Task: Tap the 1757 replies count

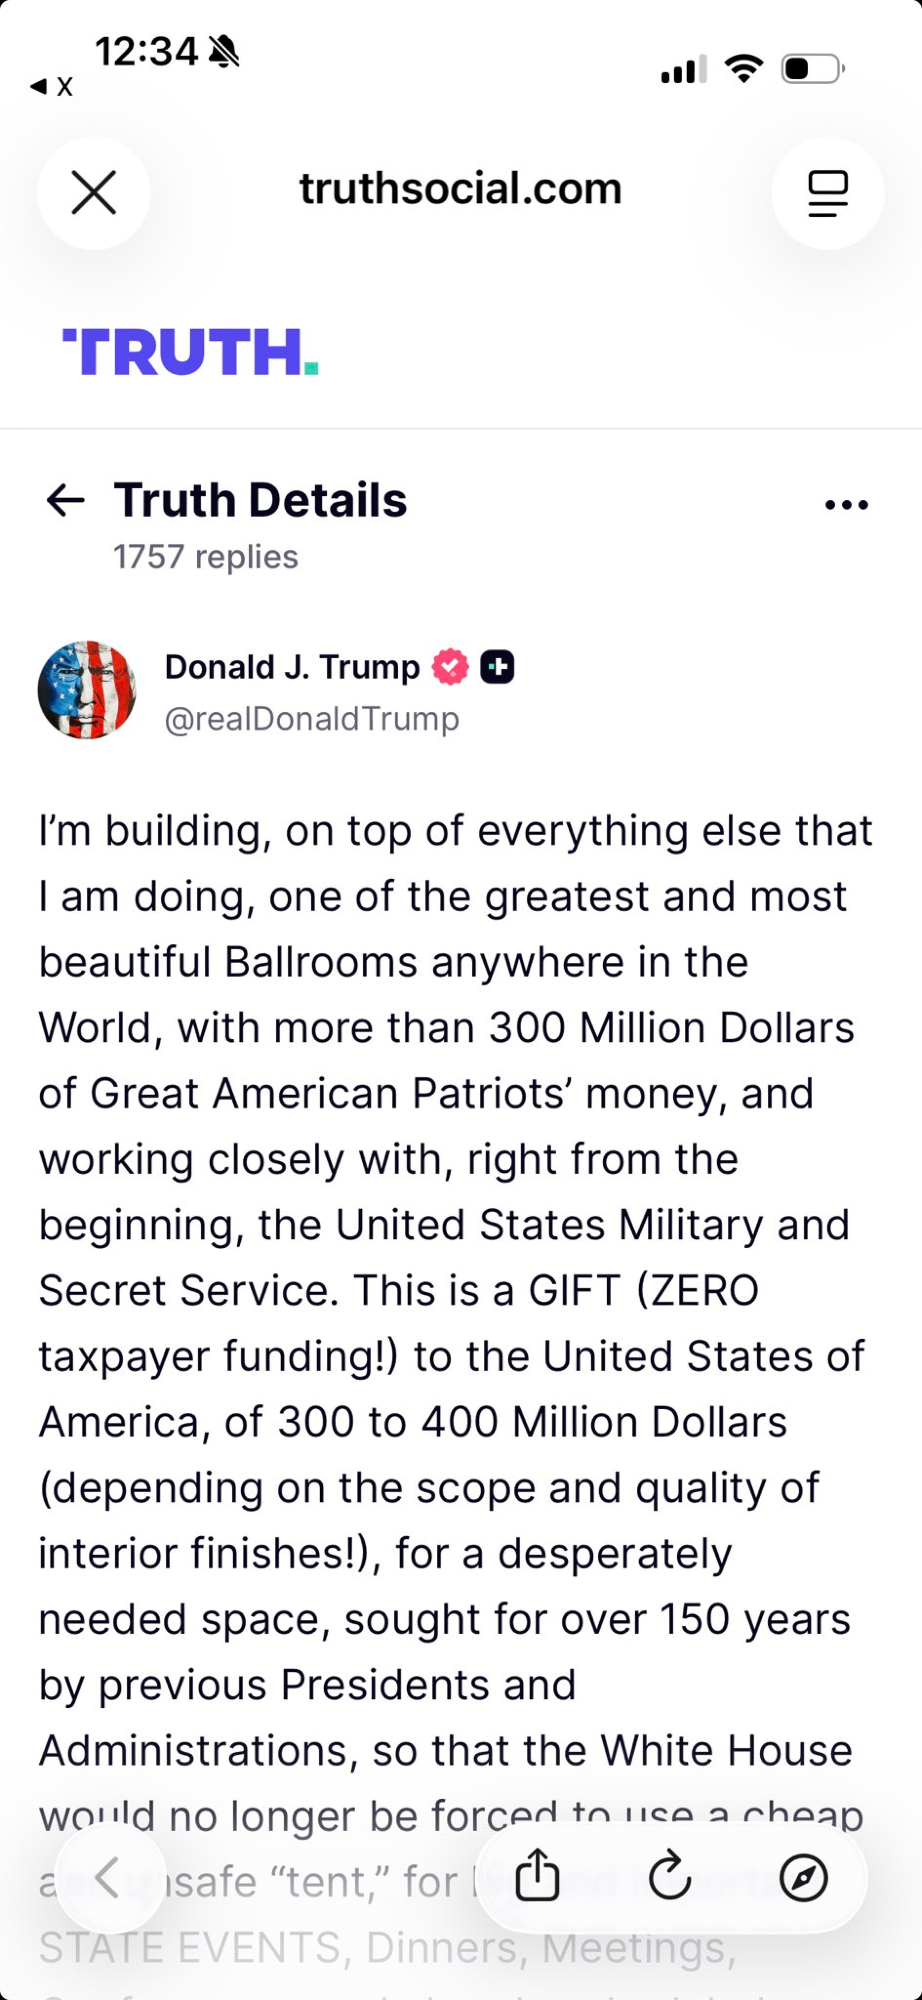Action: pos(206,557)
